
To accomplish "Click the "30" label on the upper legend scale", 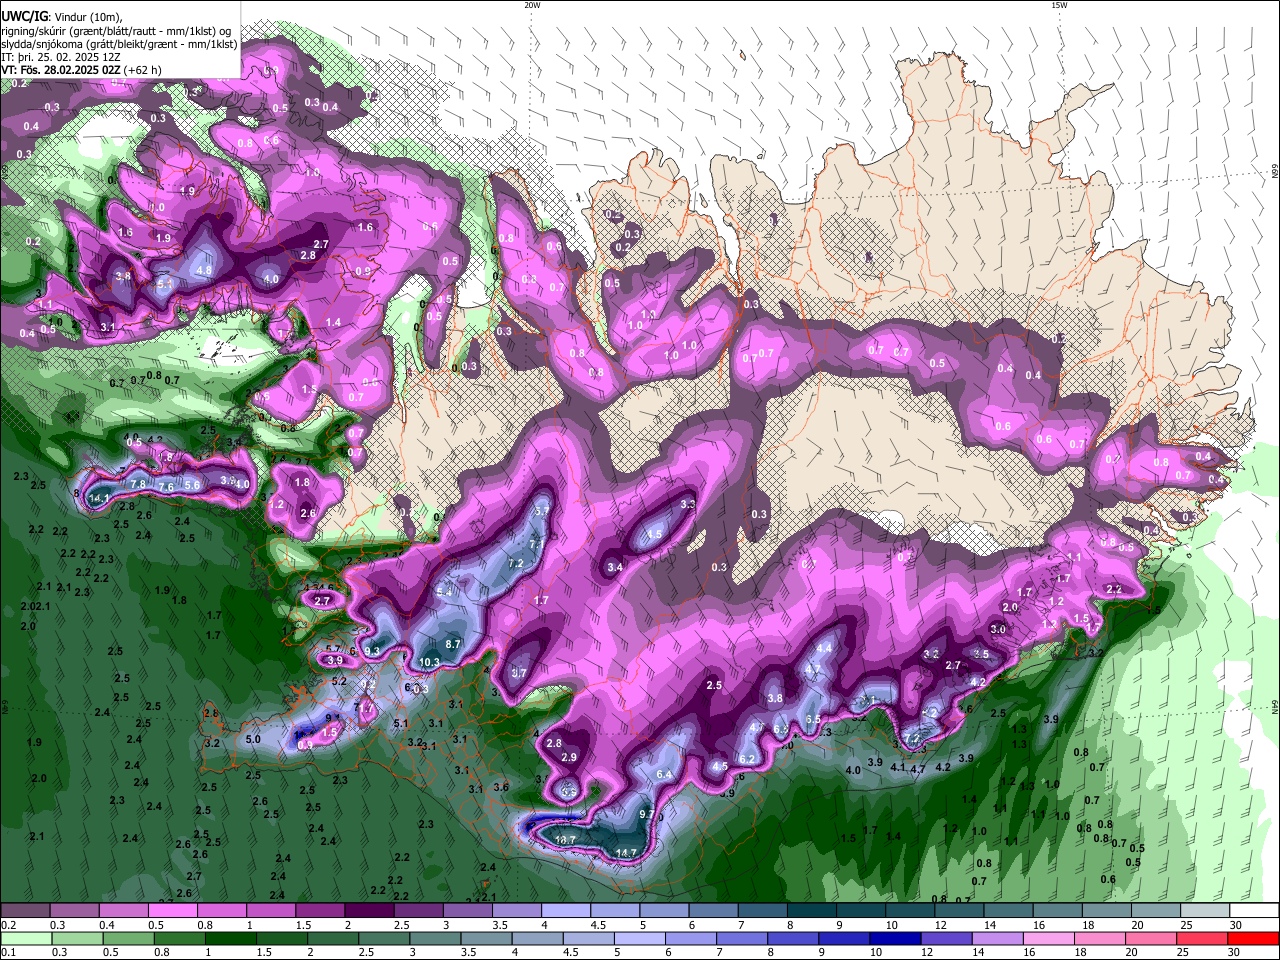I will point(1236,925).
